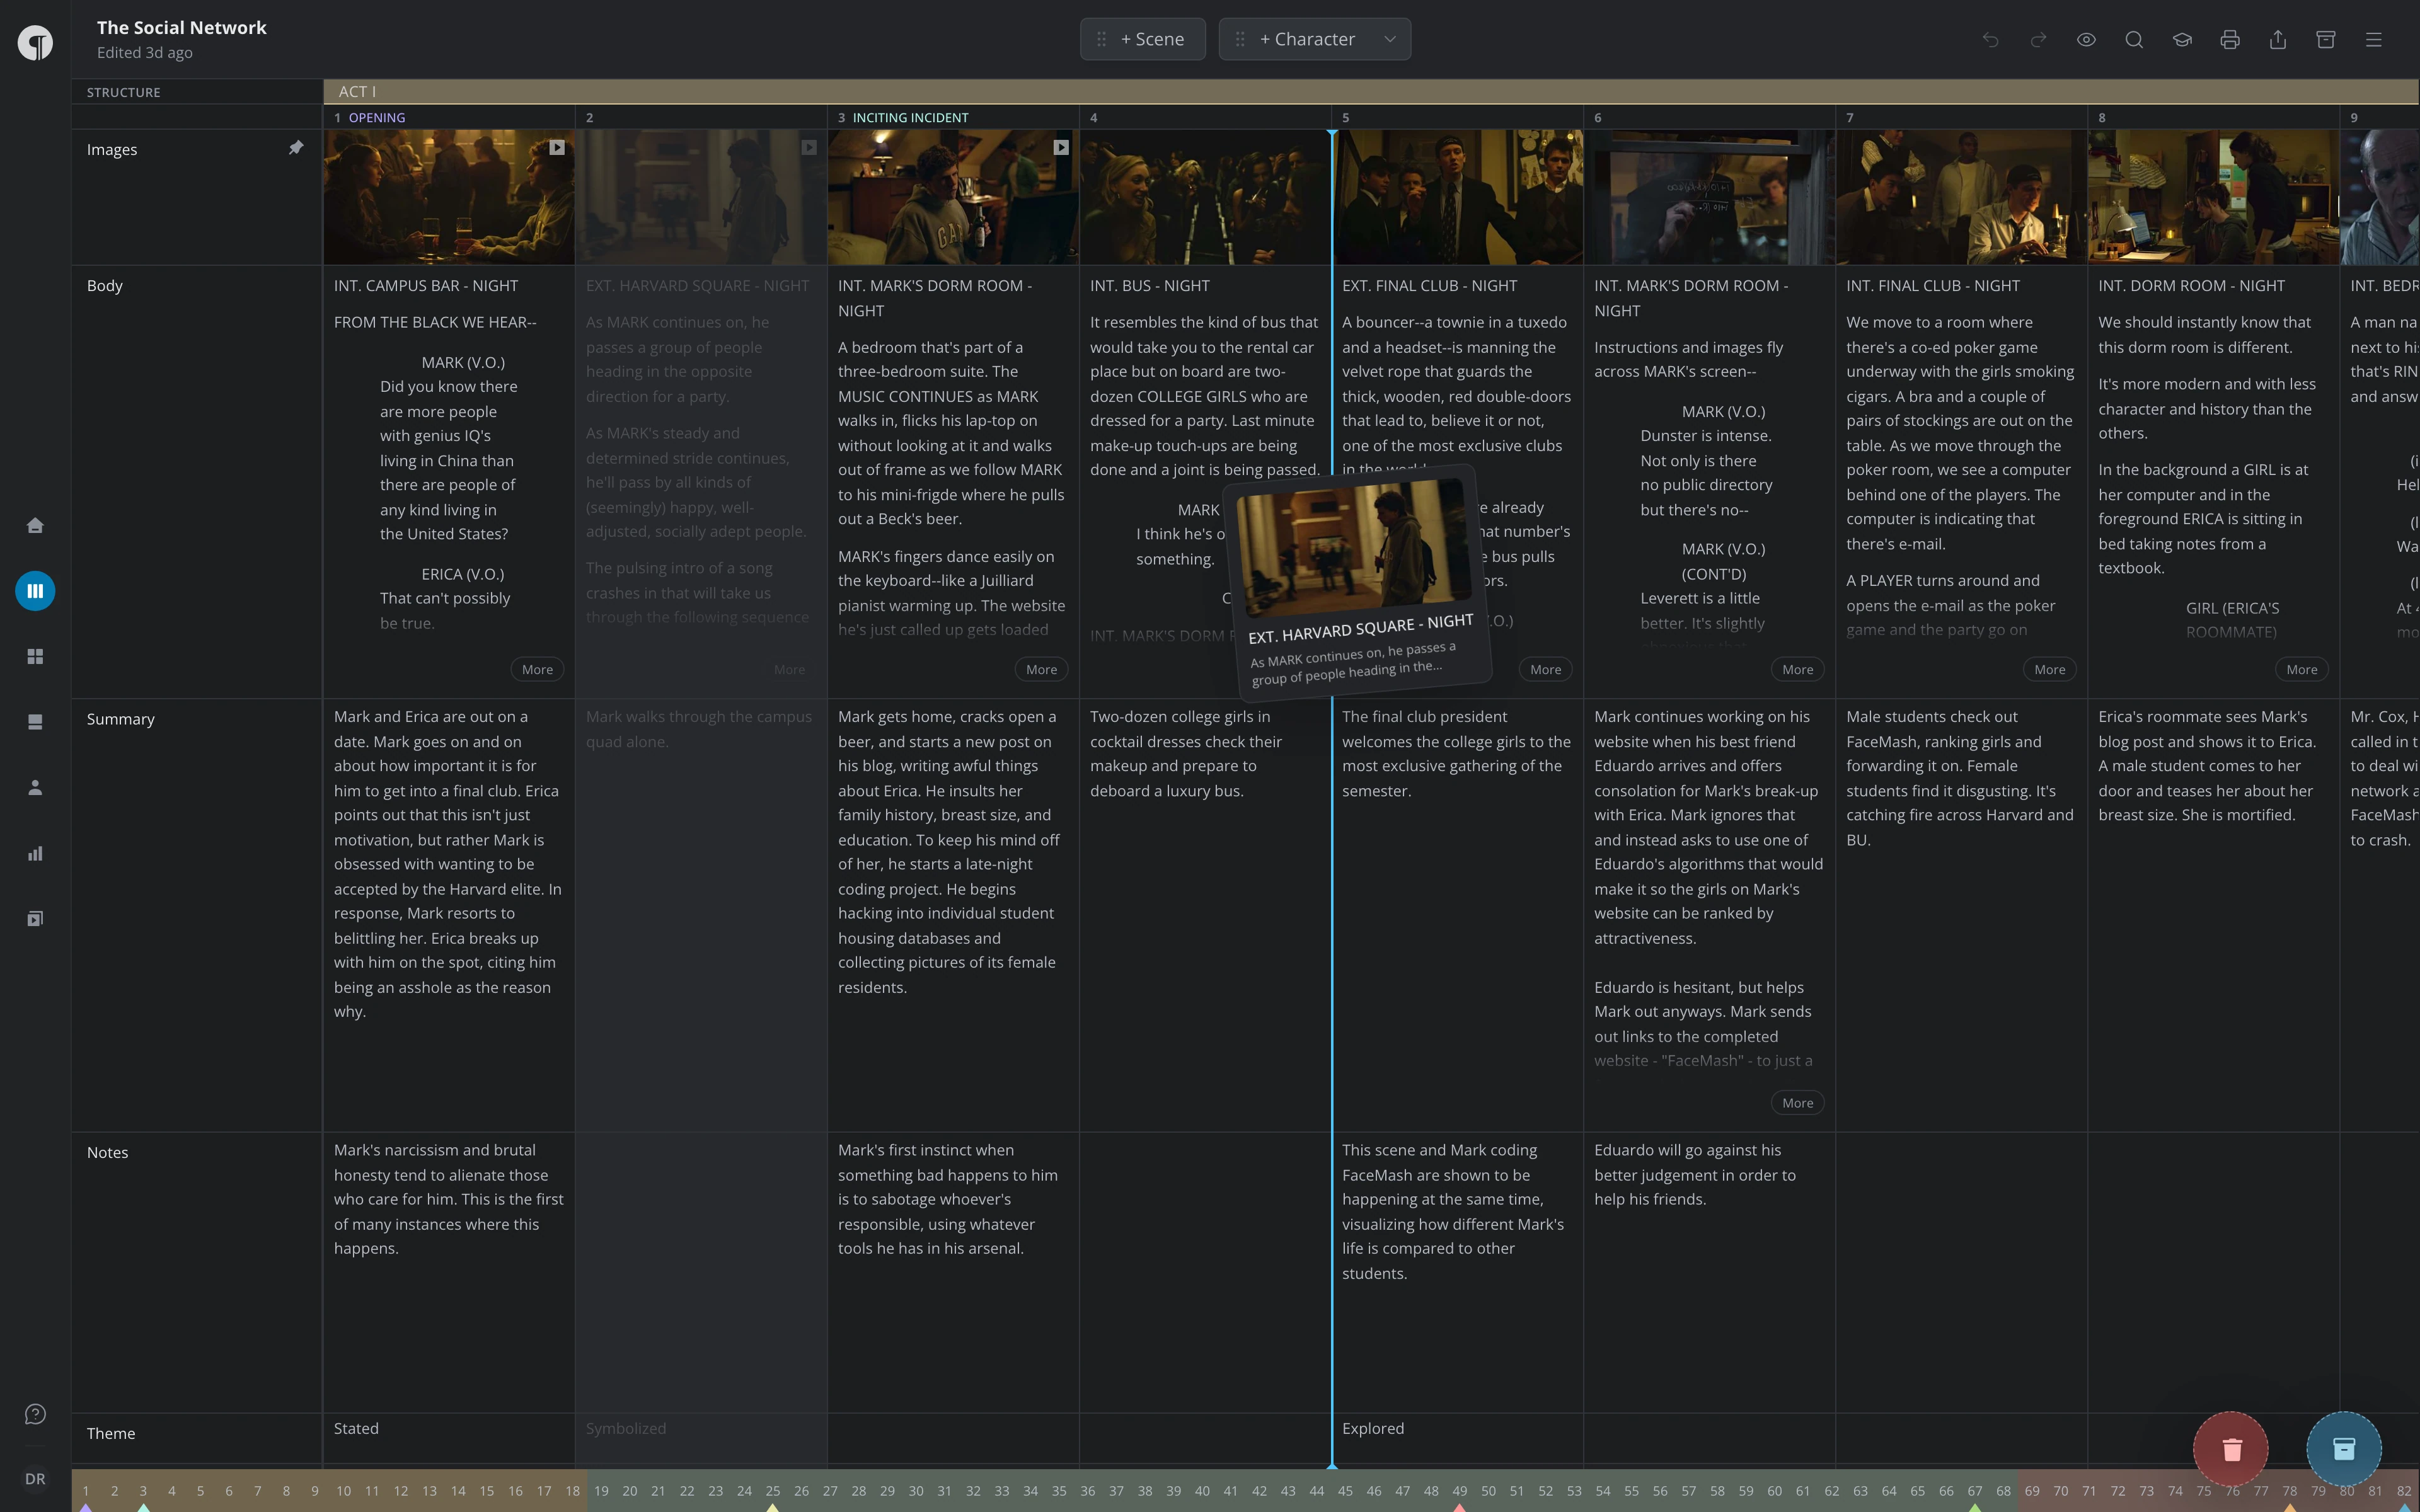The height and width of the screenshot is (1512, 2420).
Task: Add a new scene with + Scene
Action: pyautogui.click(x=1142, y=39)
